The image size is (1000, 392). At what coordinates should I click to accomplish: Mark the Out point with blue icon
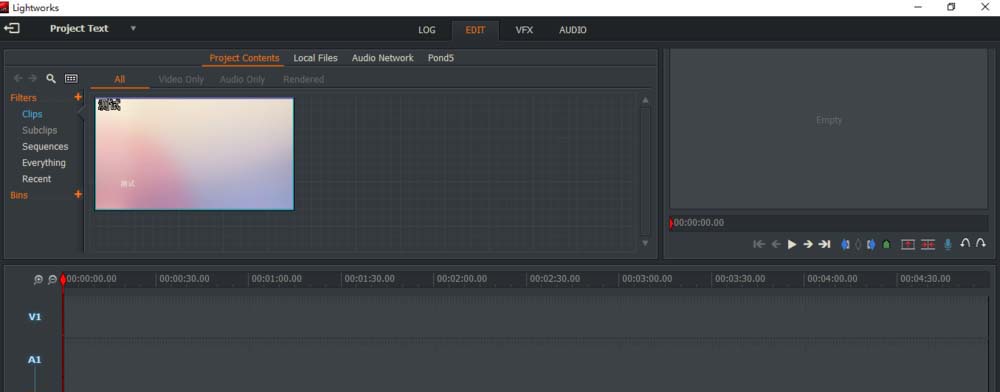871,244
